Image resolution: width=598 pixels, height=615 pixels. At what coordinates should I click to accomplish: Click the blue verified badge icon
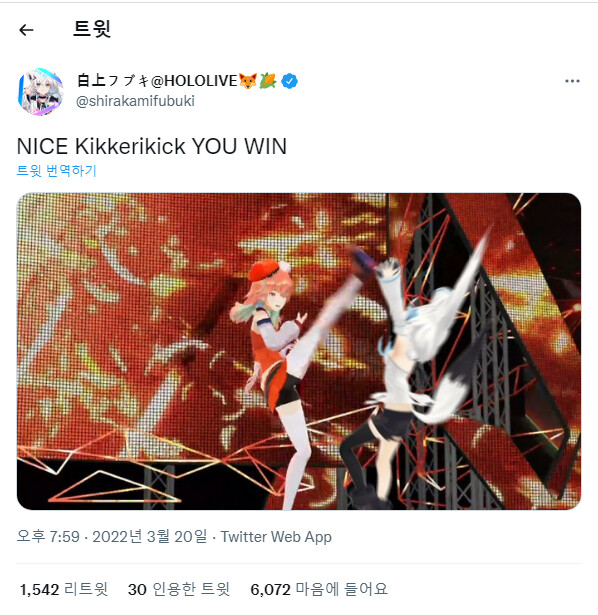coord(289,81)
